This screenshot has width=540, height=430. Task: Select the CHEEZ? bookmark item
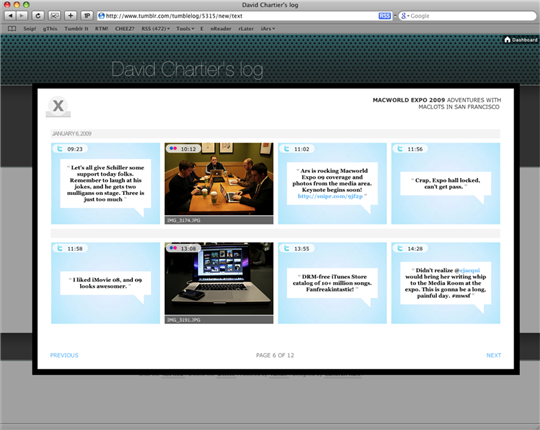click(125, 29)
